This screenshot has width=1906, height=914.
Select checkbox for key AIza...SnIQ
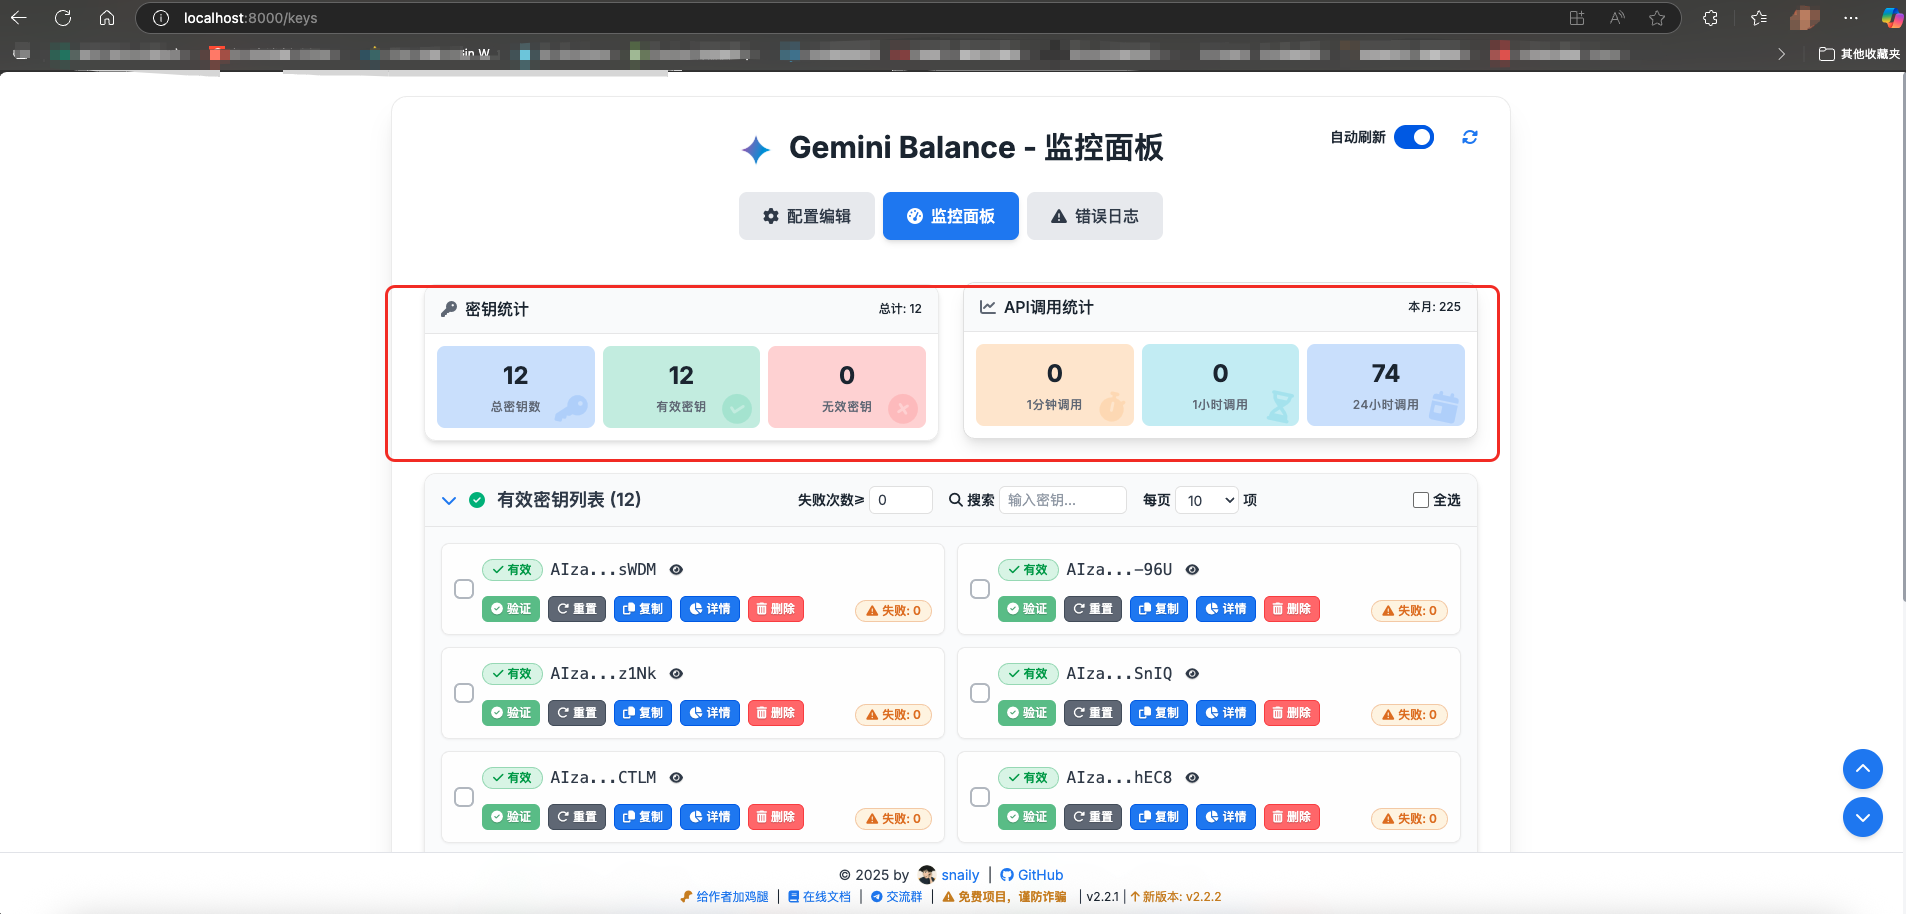[x=980, y=693]
